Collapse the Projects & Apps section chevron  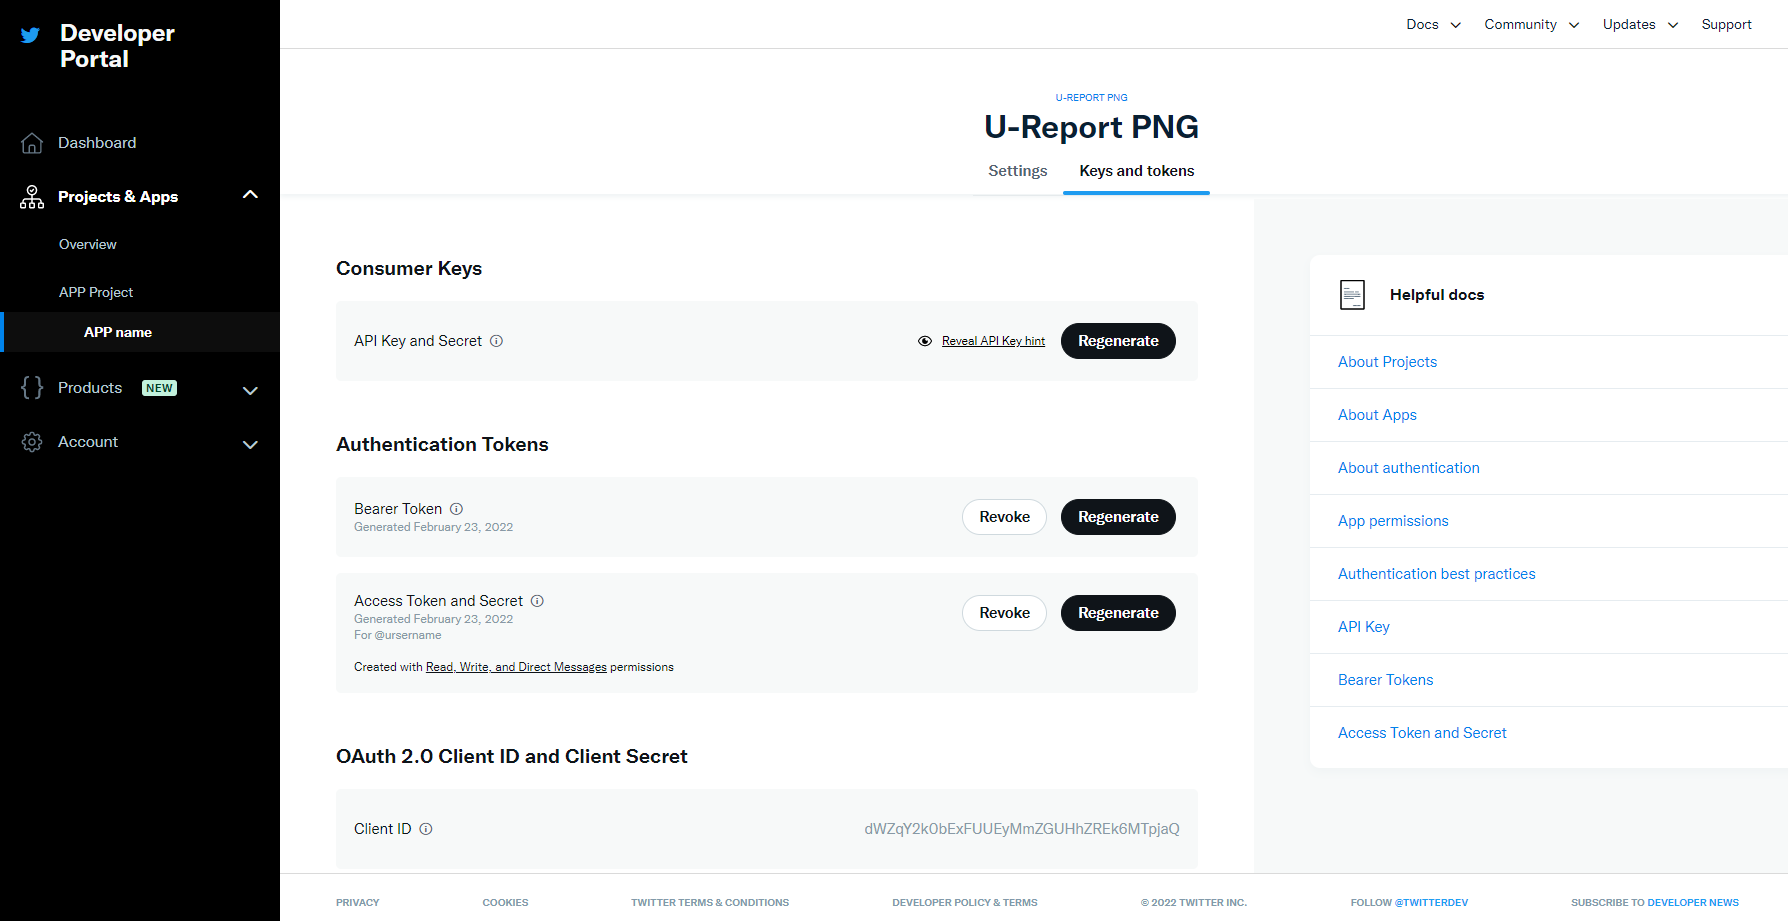(250, 195)
